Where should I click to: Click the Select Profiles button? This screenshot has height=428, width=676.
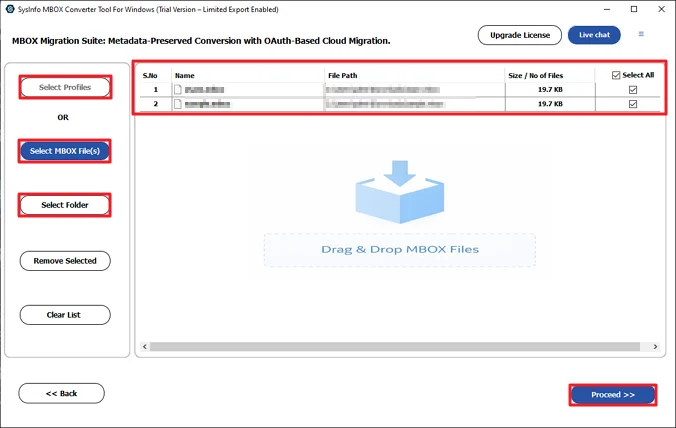coord(65,87)
